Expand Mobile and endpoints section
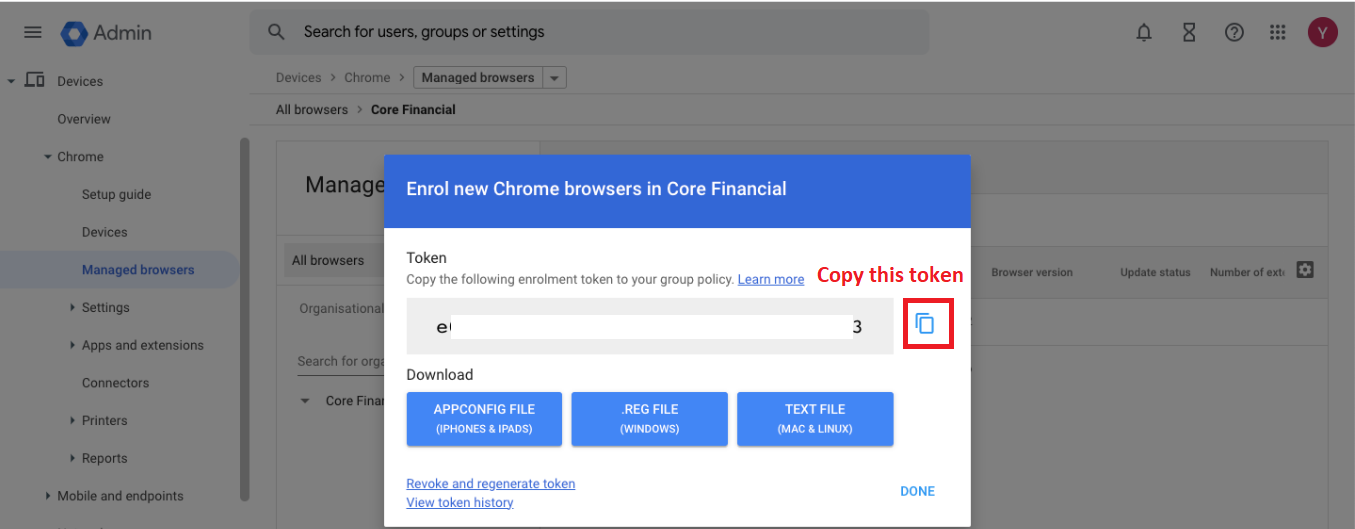Viewport: 1355px width, 529px height. coord(48,496)
